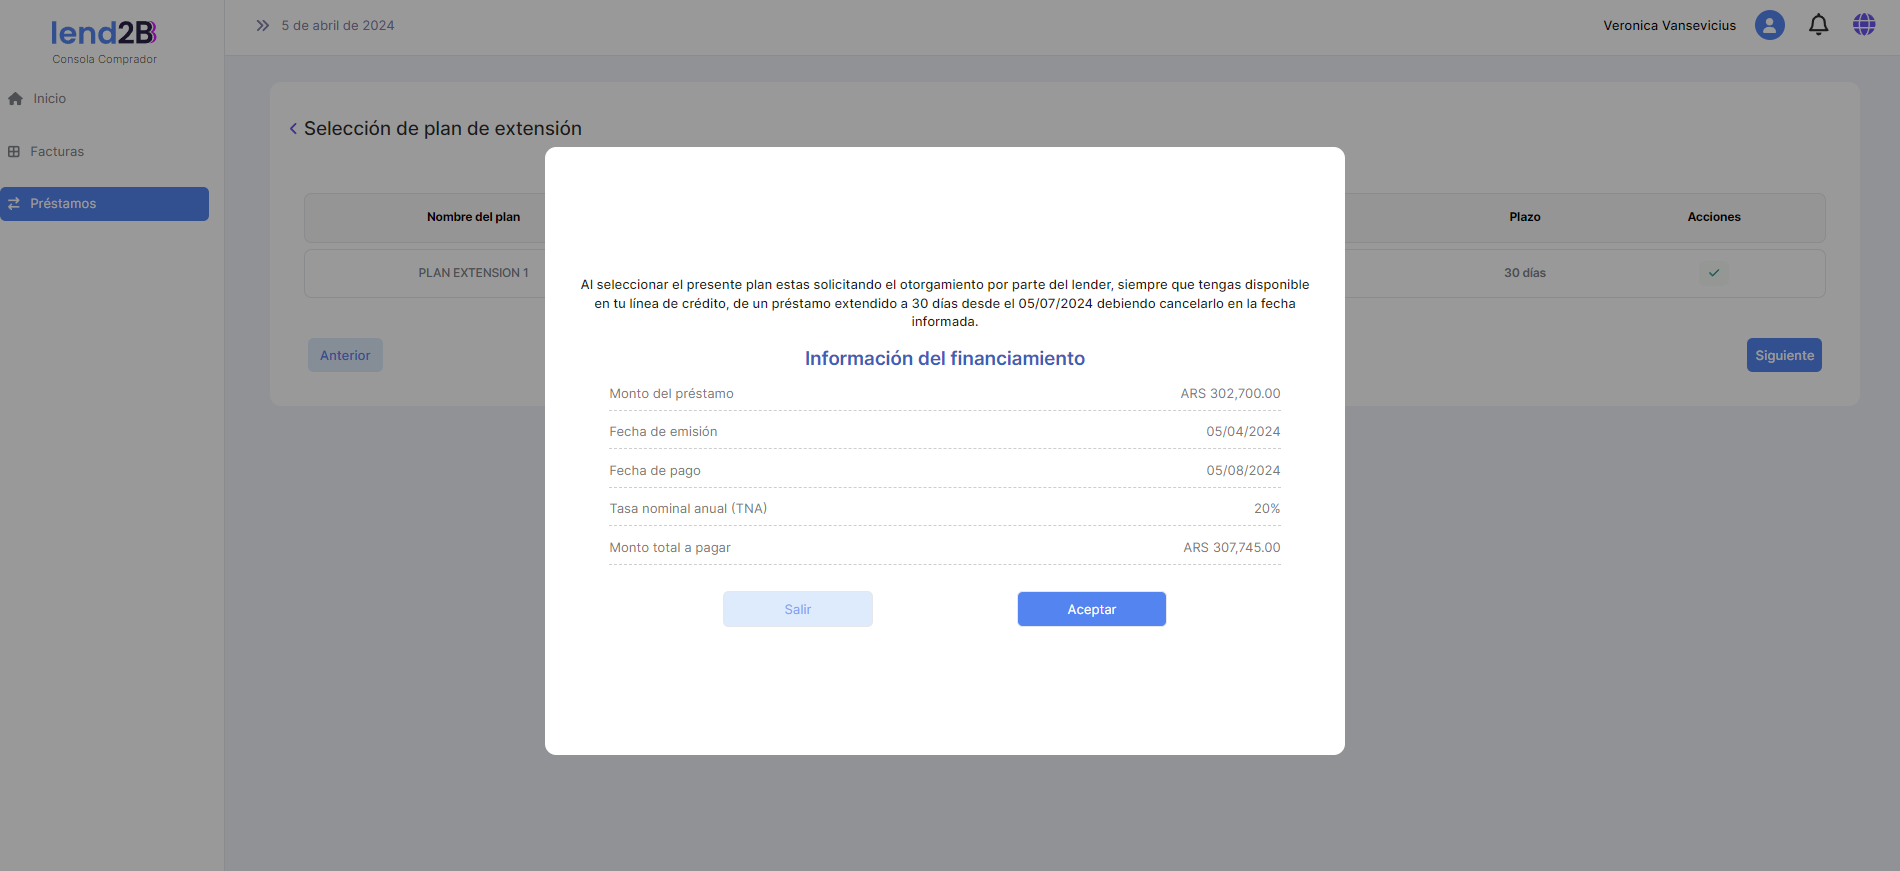Open the user profile avatar menu
The width and height of the screenshot is (1900, 871).
click(1769, 25)
